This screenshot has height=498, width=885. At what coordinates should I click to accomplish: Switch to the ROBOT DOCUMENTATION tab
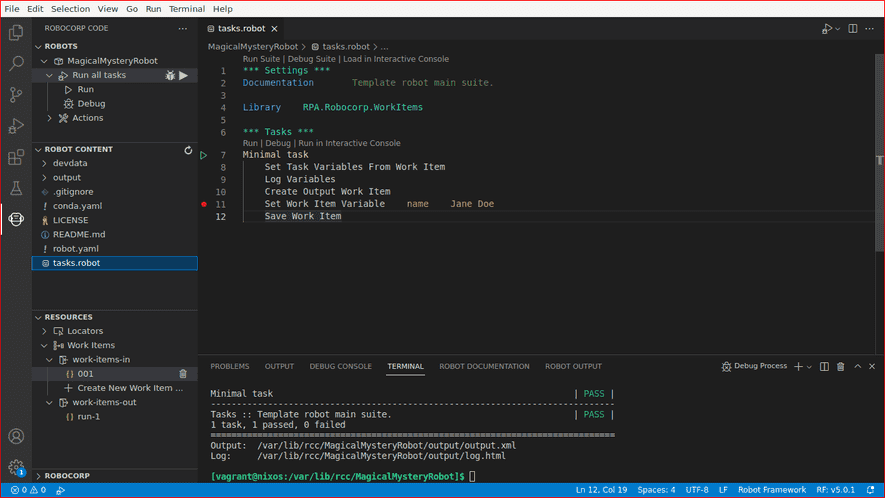pyautogui.click(x=484, y=366)
